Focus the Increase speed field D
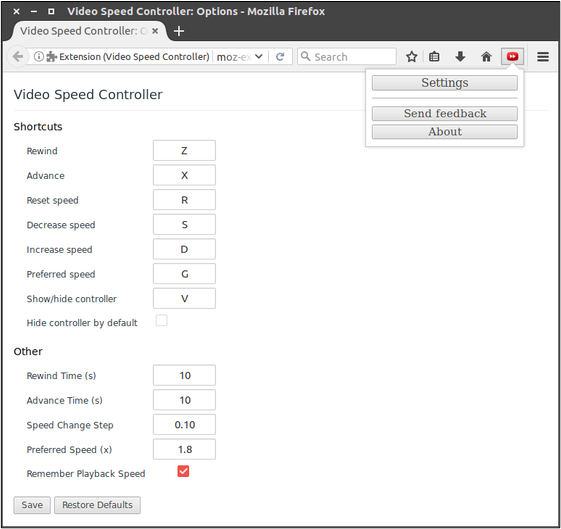 point(184,249)
